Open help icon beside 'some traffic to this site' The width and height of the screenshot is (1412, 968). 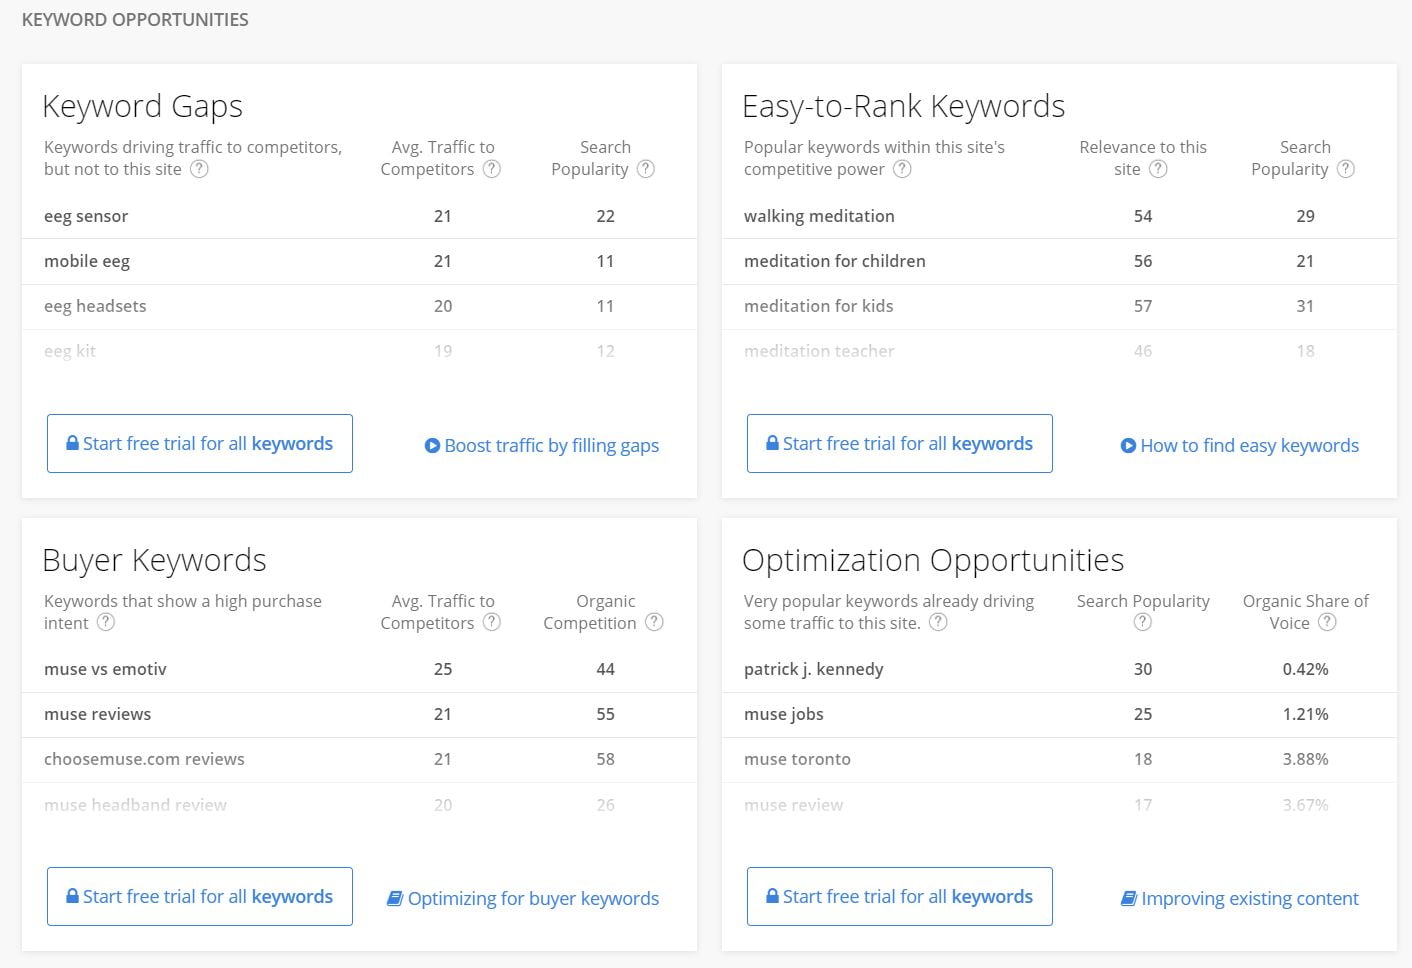pyautogui.click(x=938, y=622)
